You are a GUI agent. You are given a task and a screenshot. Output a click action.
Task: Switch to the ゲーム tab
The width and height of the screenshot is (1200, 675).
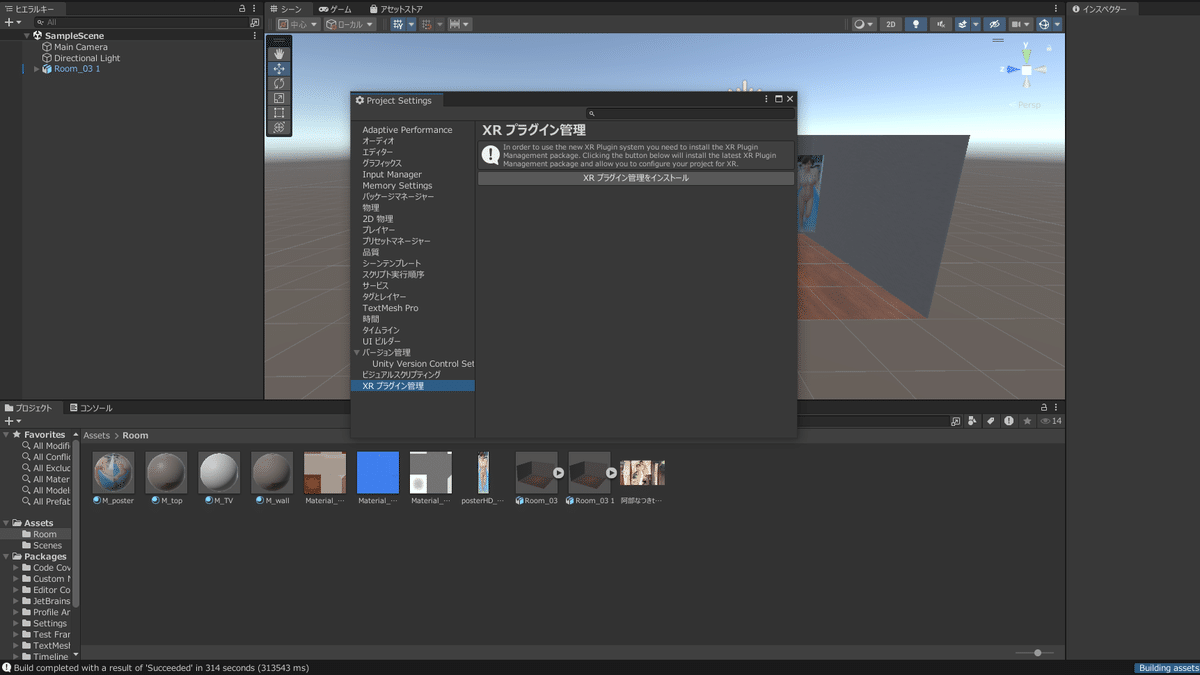[336, 8]
